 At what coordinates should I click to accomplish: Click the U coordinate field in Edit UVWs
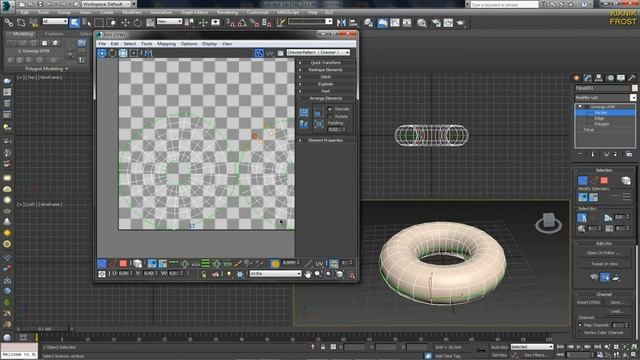[124, 273]
